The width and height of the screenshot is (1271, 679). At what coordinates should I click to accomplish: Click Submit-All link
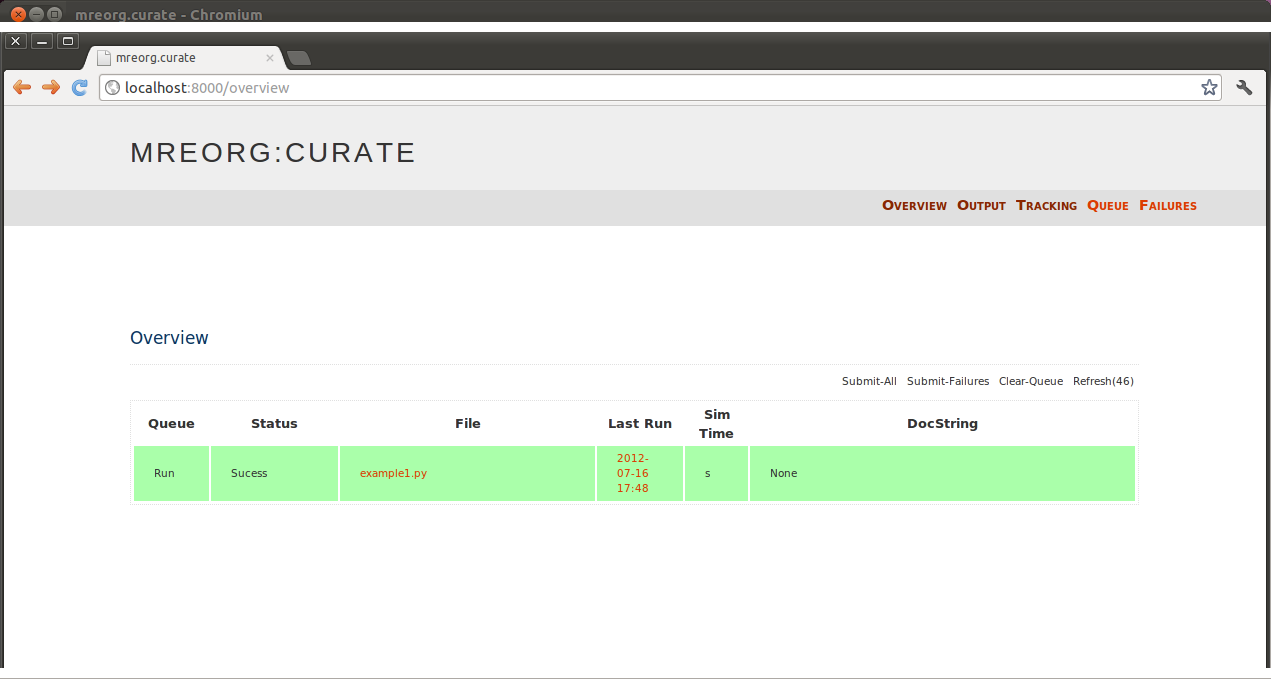coord(869,381)
